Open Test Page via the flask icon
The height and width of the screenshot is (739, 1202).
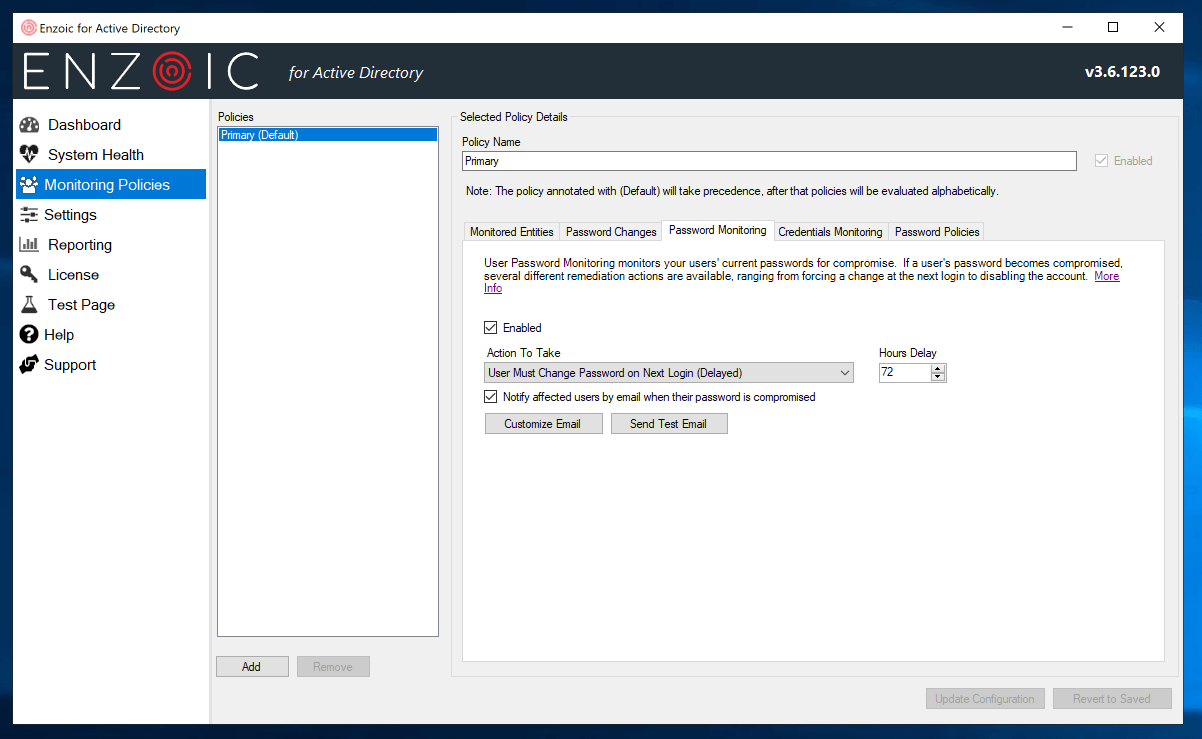29,305
